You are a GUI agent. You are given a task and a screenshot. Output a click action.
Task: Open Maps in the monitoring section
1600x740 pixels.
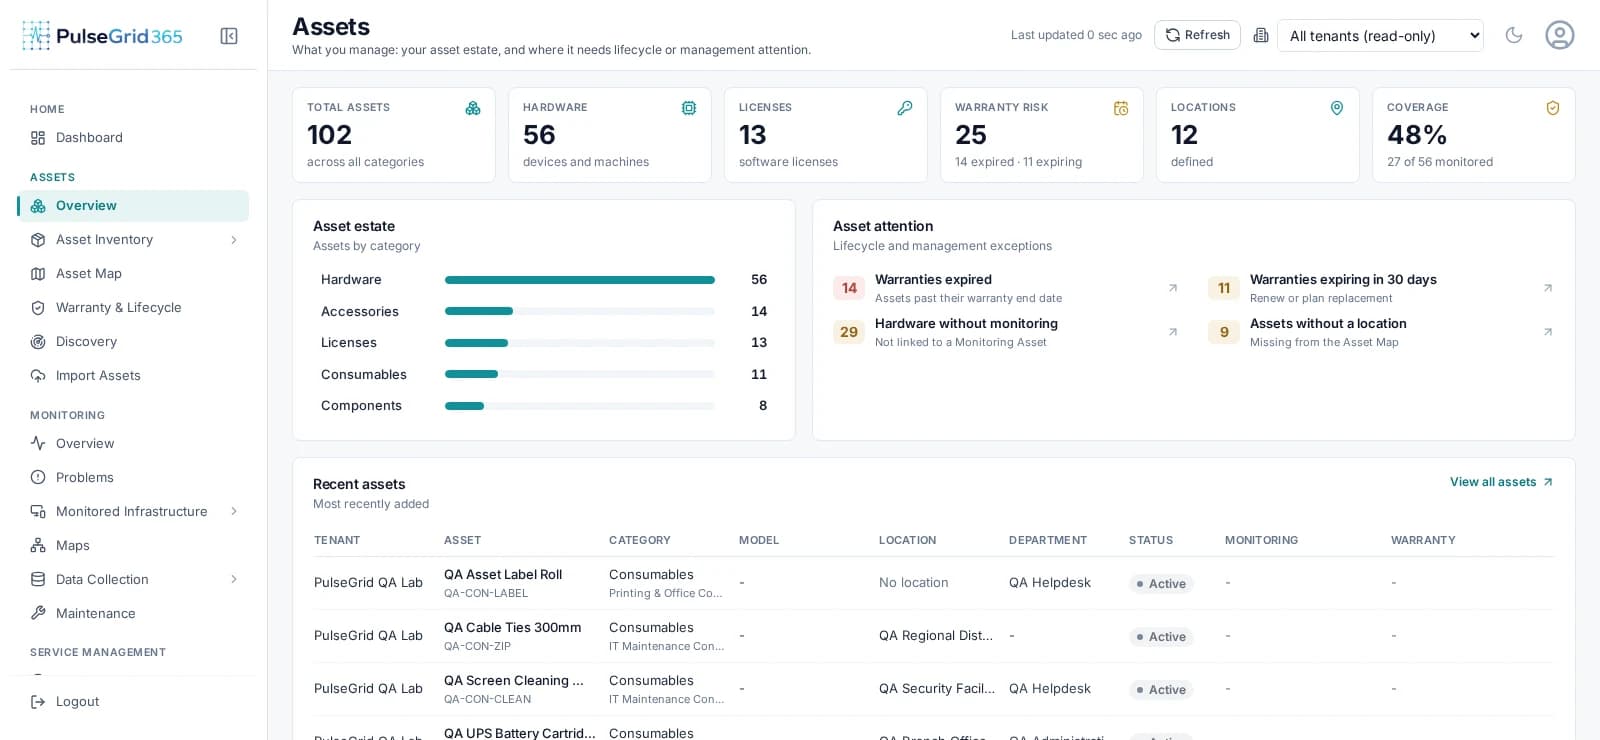133,546
